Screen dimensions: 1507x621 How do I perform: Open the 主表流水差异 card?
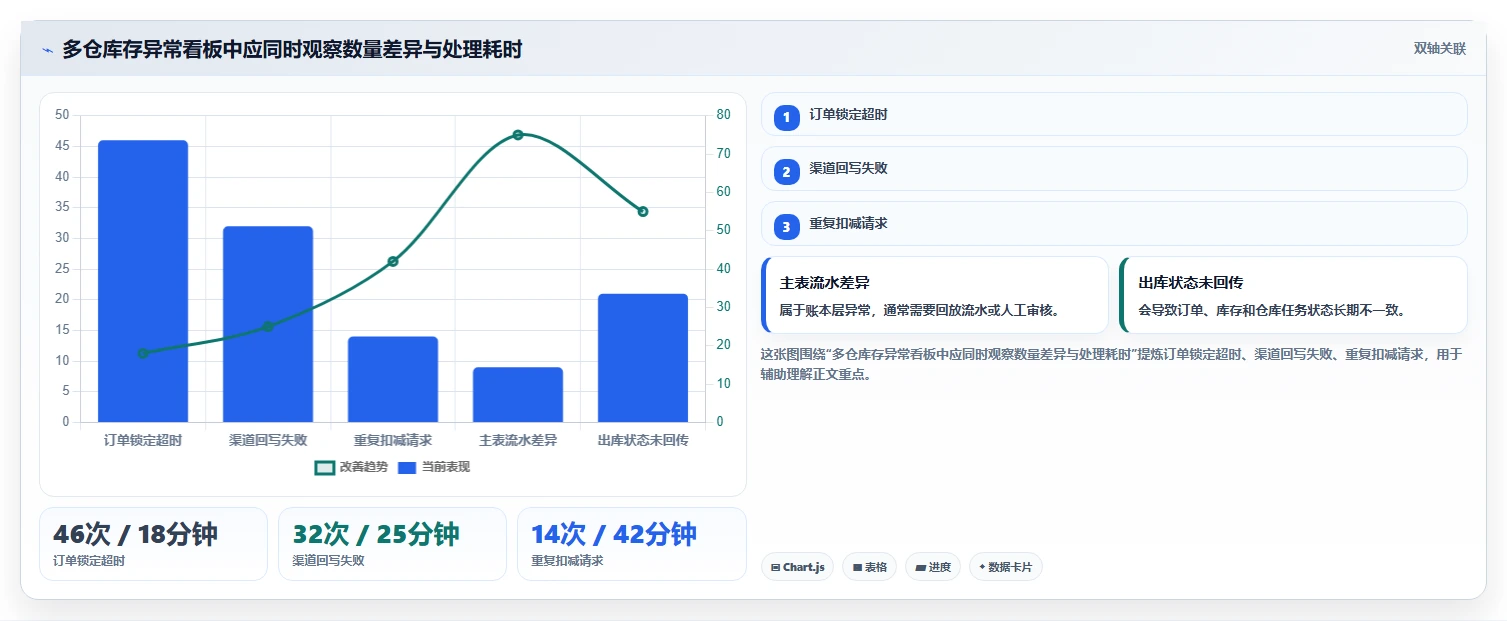pos(934,295)
